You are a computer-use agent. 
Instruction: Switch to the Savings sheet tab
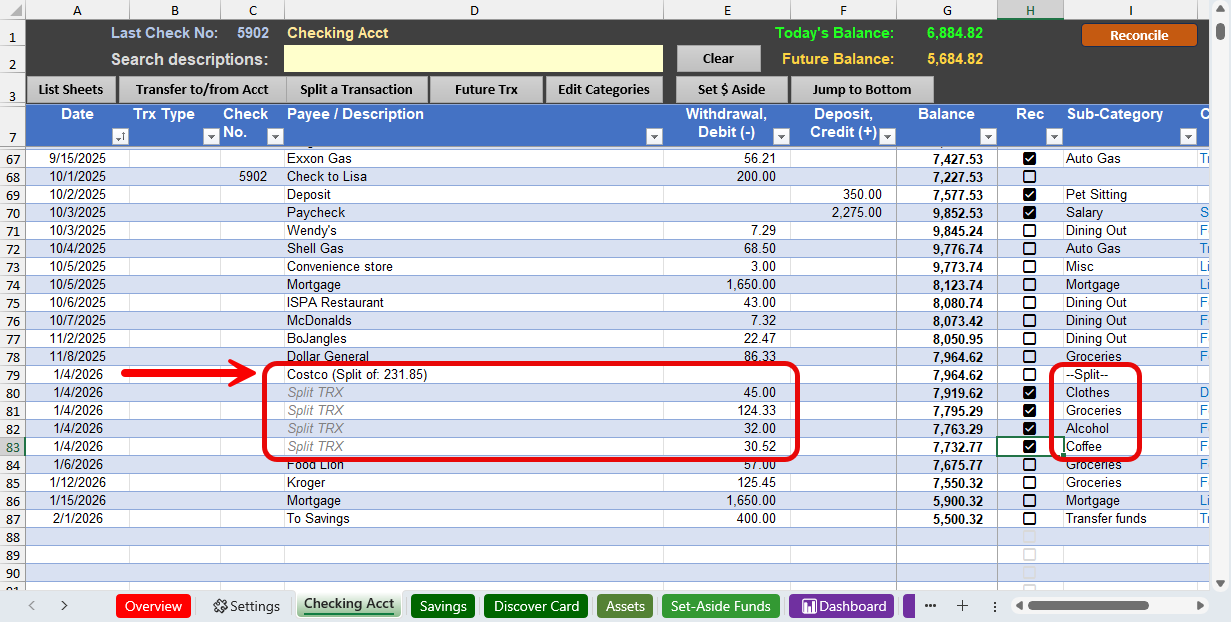click(x=443, y=606)
